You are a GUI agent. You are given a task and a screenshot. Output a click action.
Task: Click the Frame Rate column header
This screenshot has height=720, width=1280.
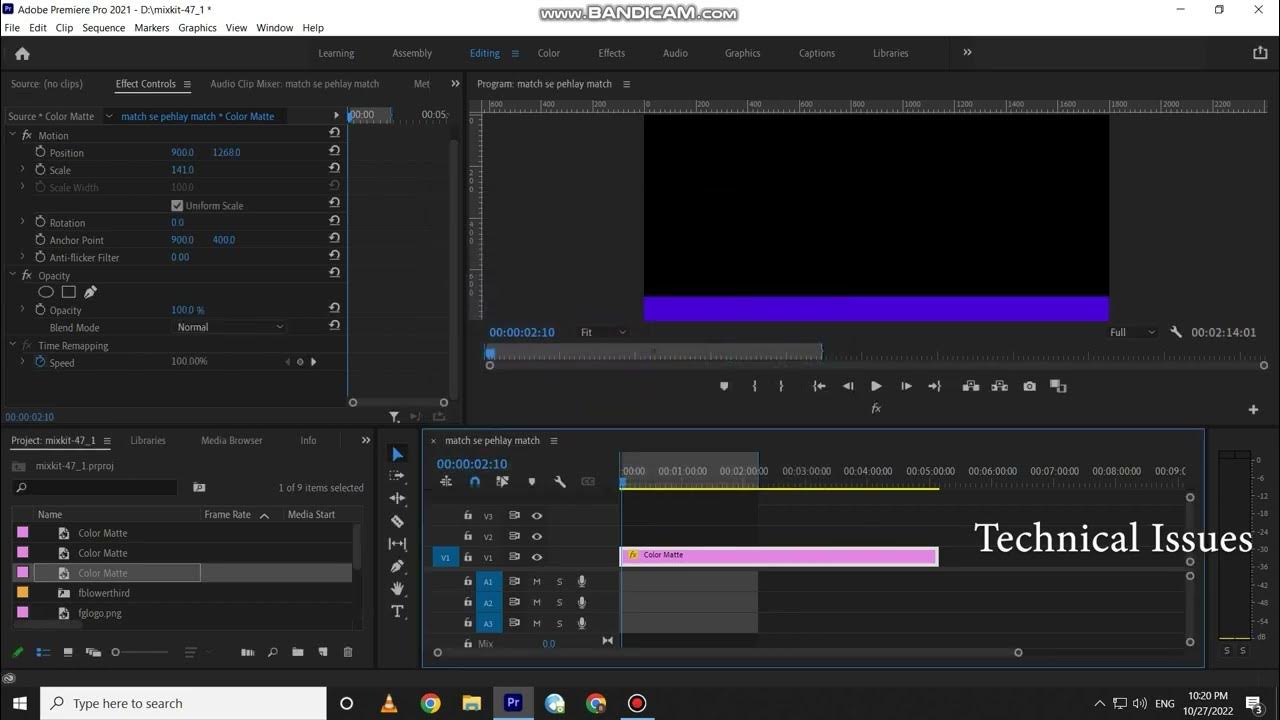coord(227,515)
